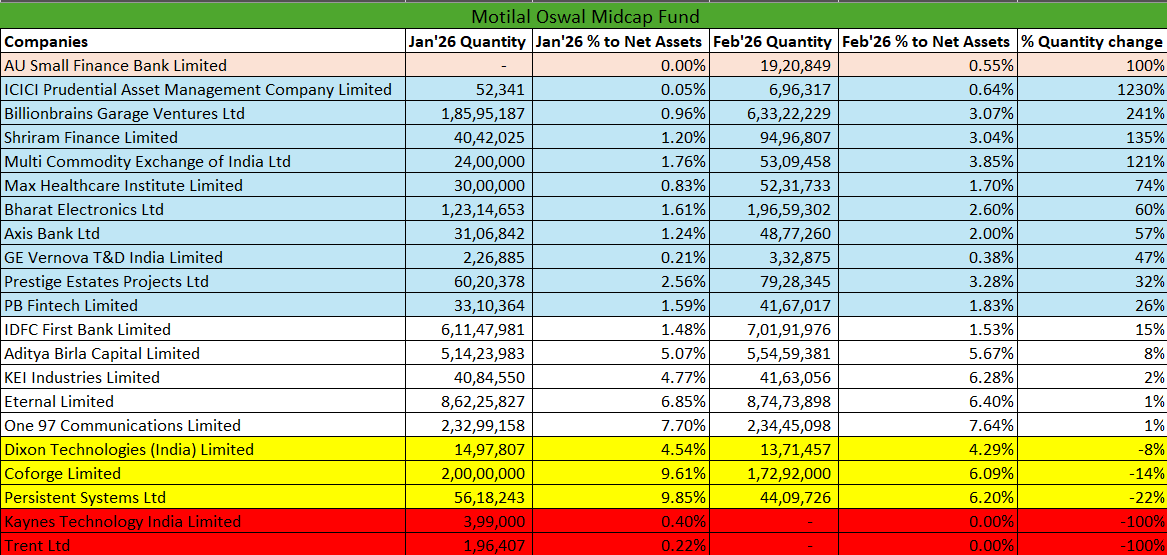Screen dimensions: 1167x555
Task: Click the Shriram Finance Limited cell
Action: click(x=202, y=138)
